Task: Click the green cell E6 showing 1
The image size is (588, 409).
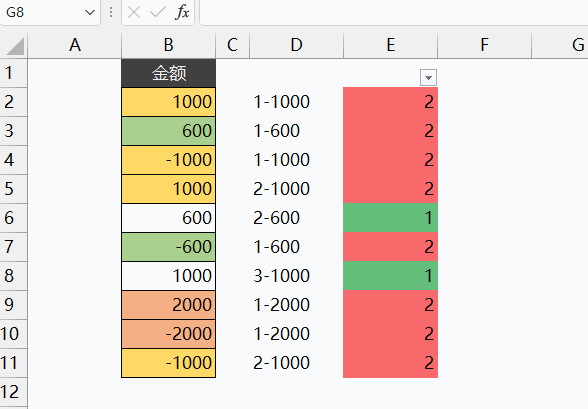Action: (390, 218)
